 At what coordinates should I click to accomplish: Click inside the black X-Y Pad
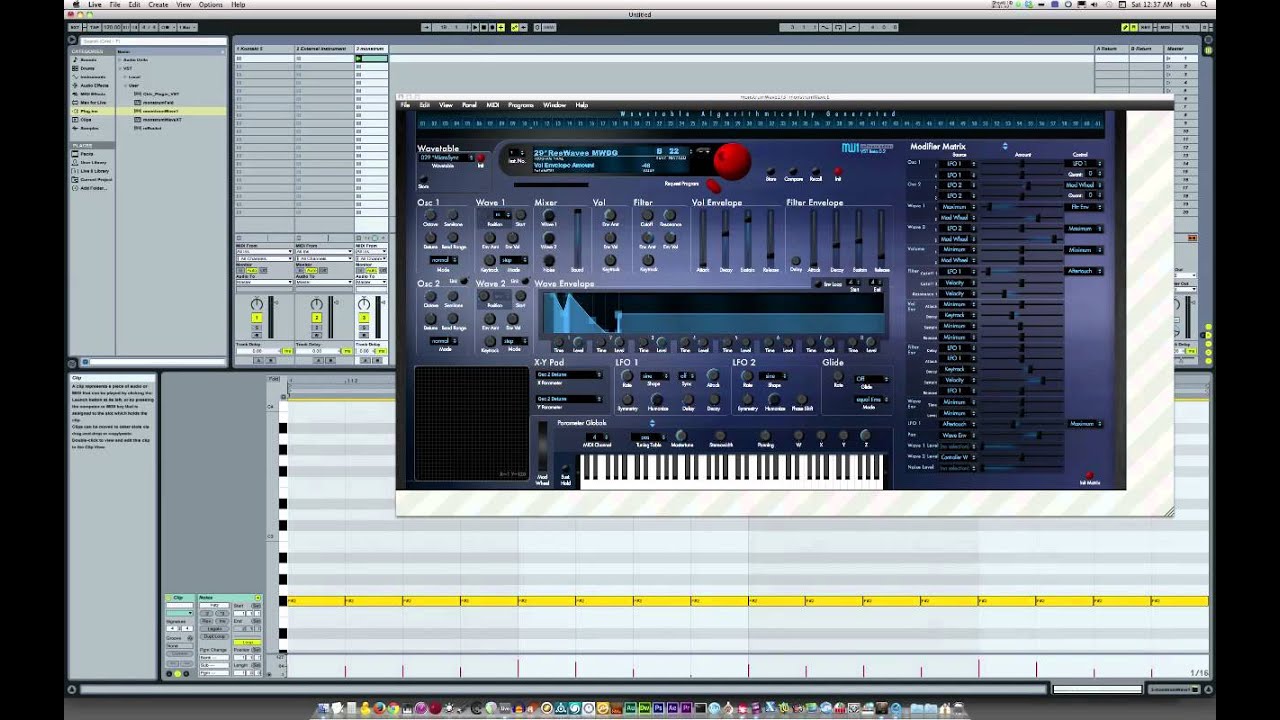coord(472,423)
